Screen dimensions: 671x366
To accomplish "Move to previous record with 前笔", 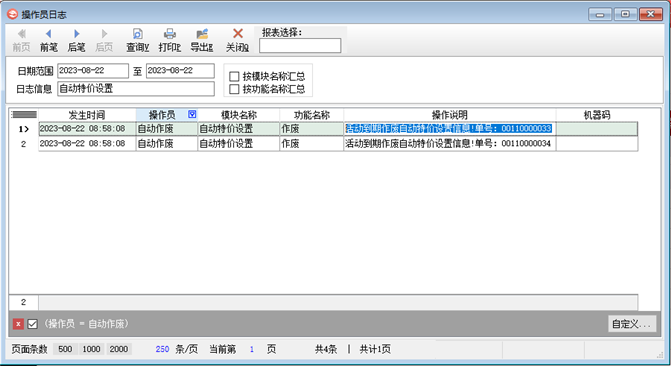I will (48, 40).
